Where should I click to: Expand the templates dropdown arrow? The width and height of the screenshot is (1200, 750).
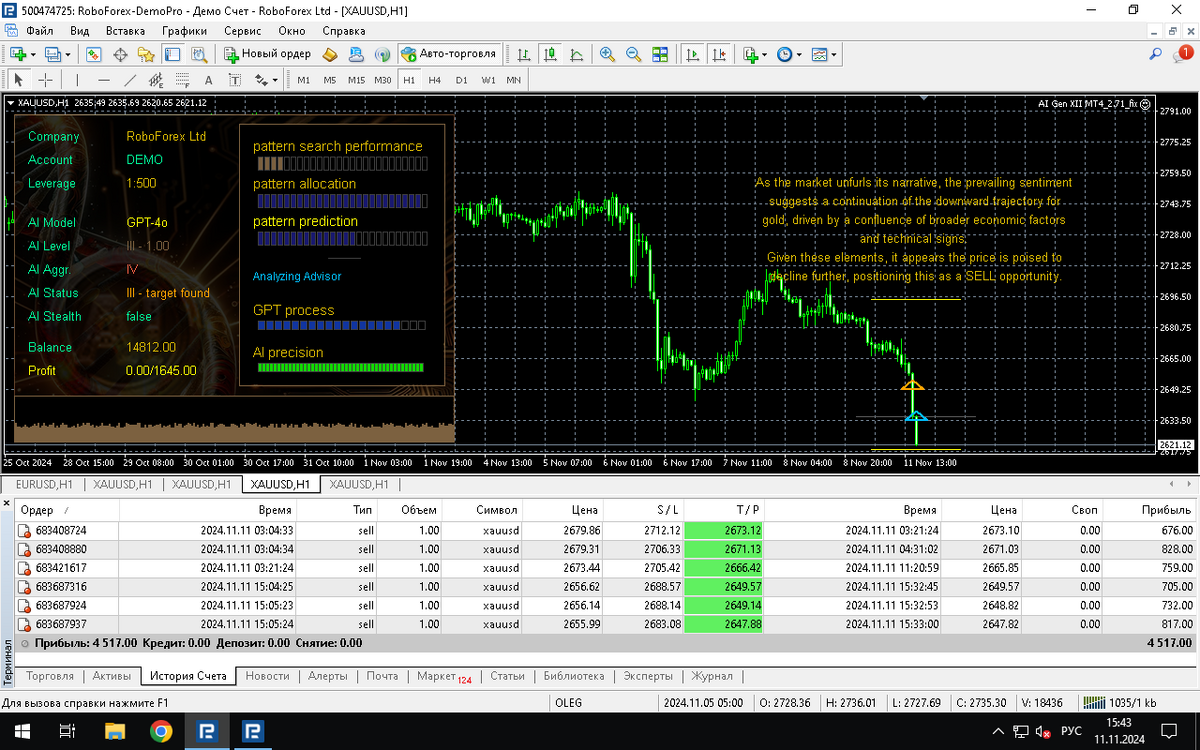pyautogui.click(x=834, y=54)
